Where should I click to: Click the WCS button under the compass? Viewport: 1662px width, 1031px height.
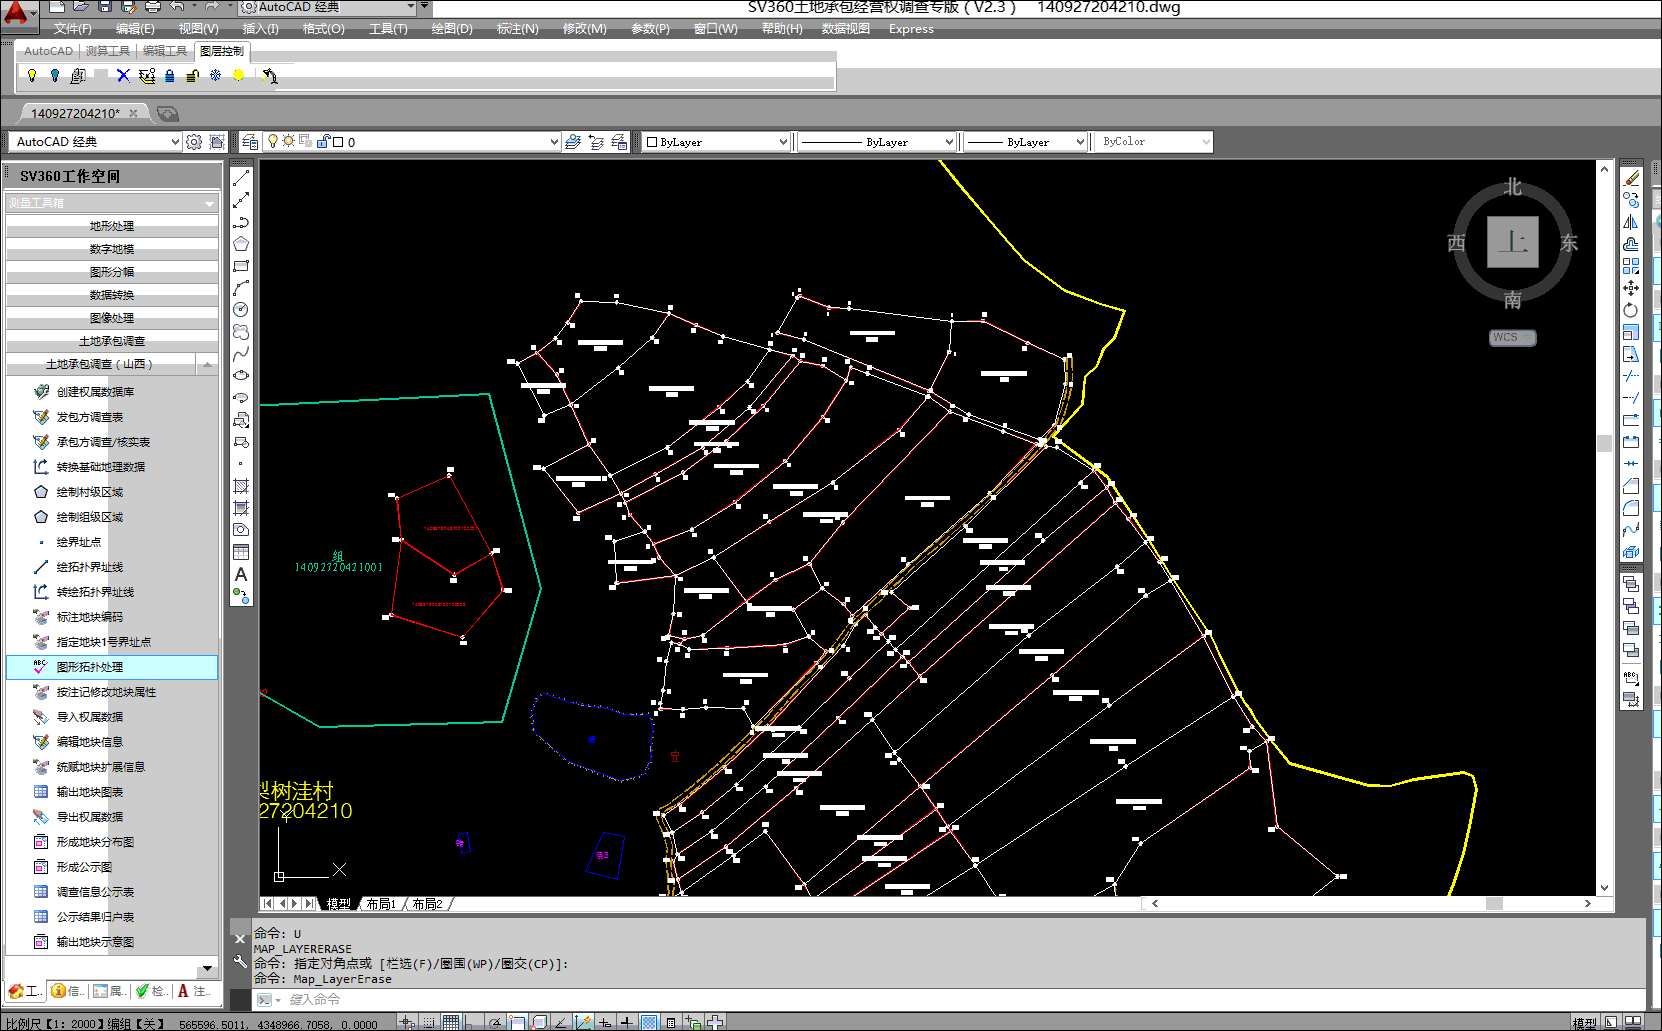(x=1511, y=338)
